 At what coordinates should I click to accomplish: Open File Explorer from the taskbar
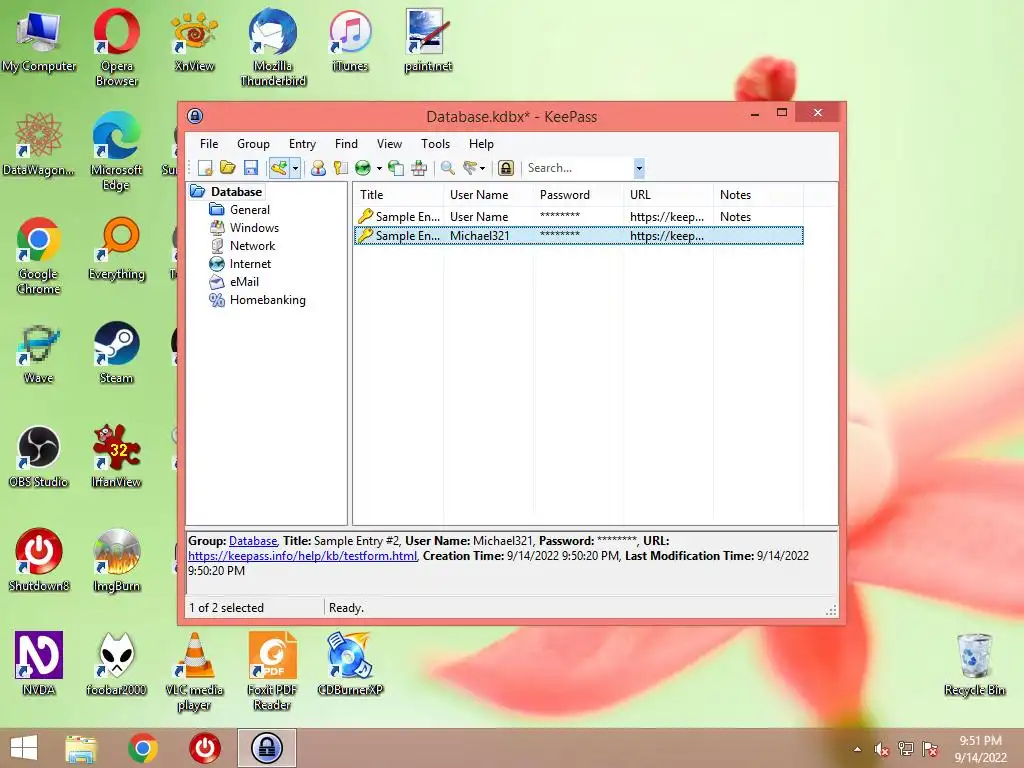tap(80, 748)
